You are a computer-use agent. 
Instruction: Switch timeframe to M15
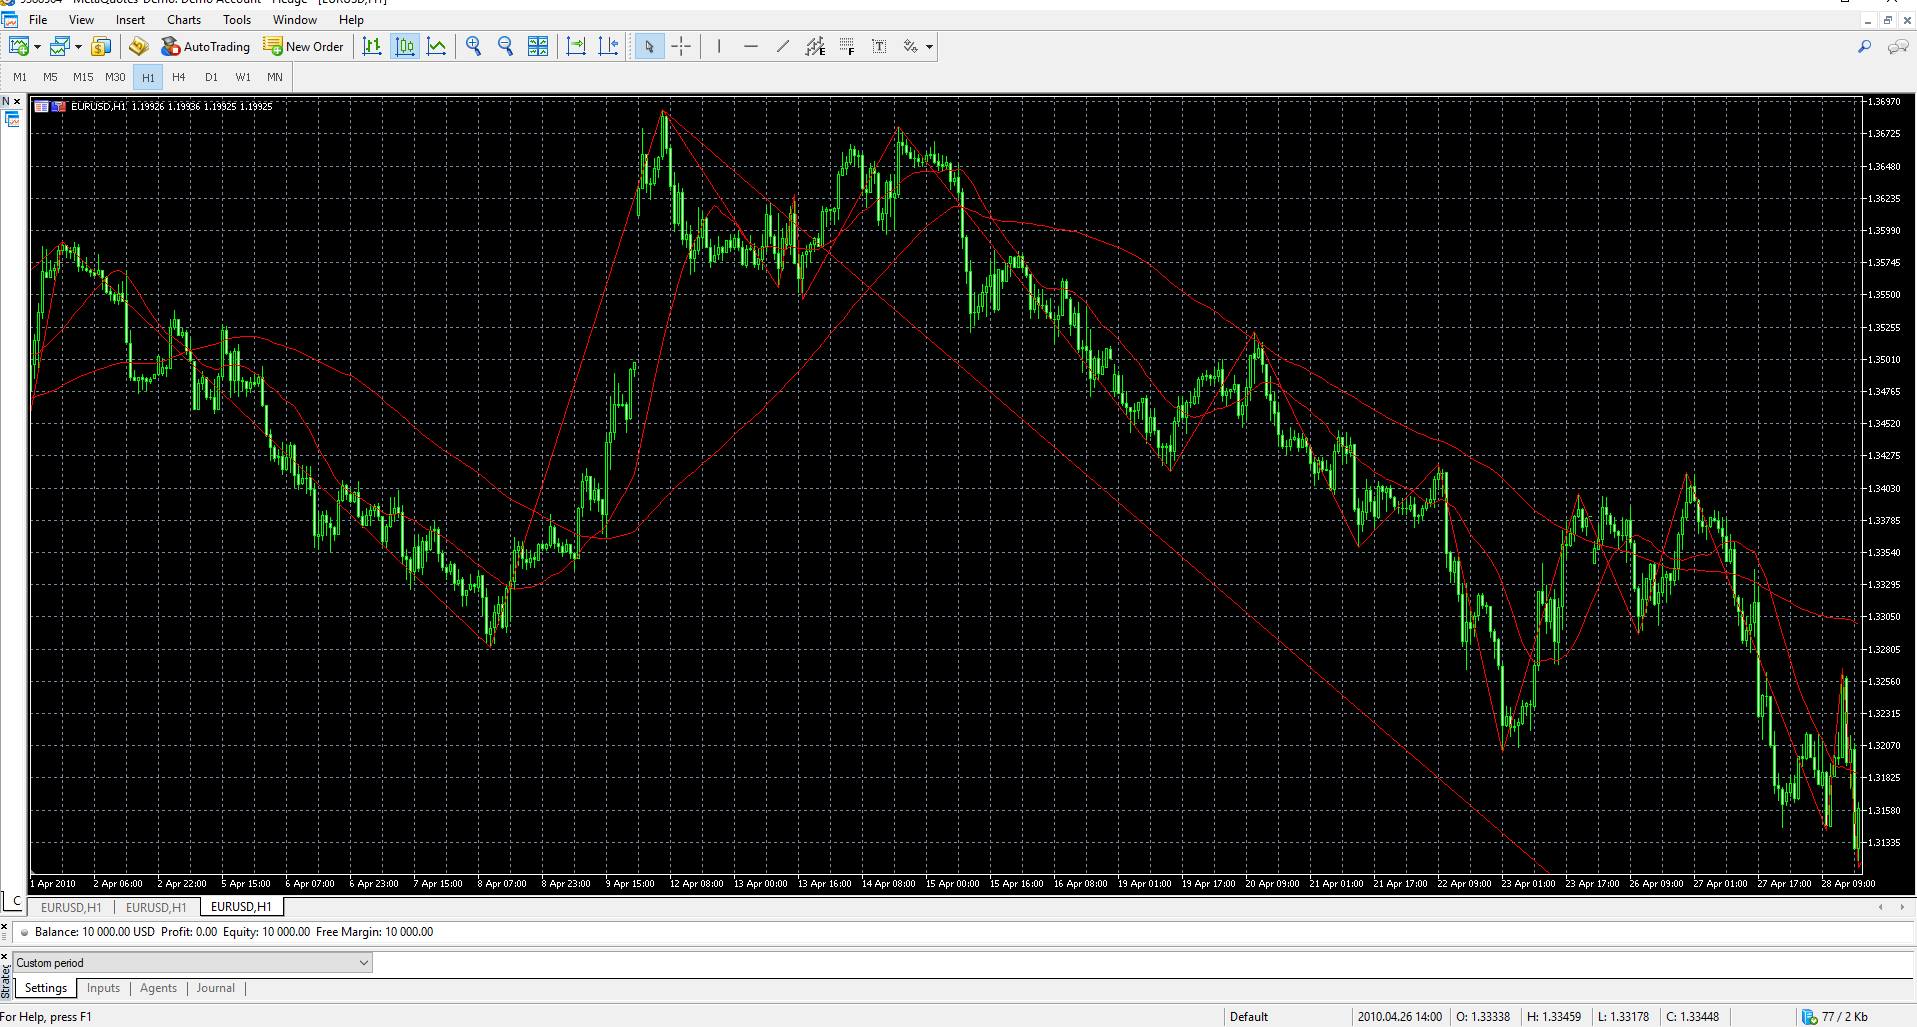[x=83, y=77]
